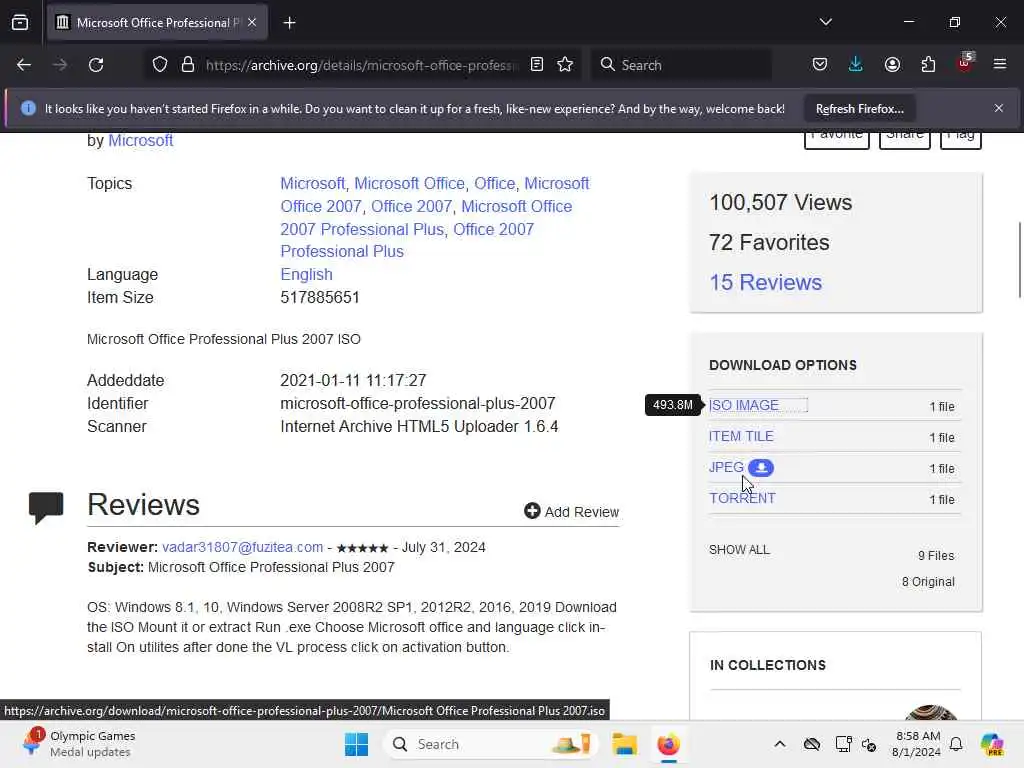Screen dimensions: 1024x768
Task: Open File Explorer from the taskbar
Action: coord(624,744)
